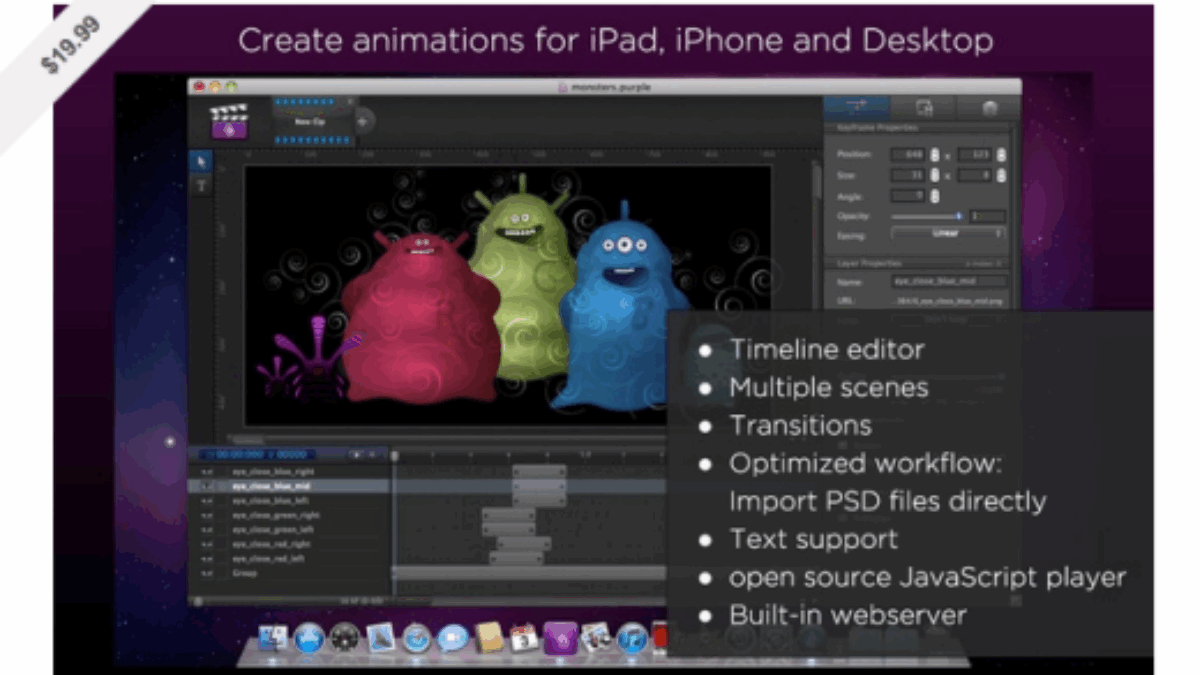
Task: Open iTunes from the Dock
Action: (632, 637)
